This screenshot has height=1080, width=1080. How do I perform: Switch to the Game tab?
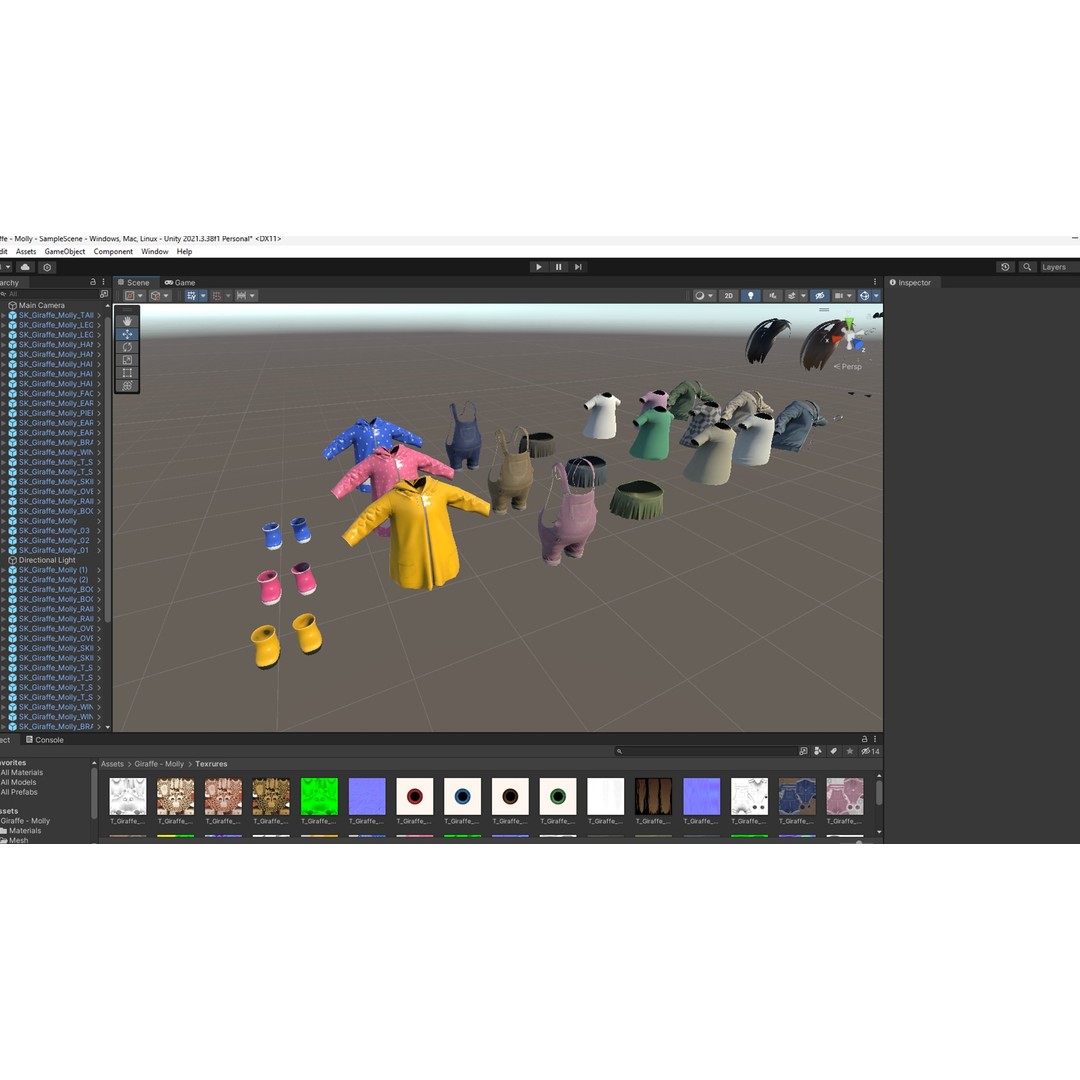tap(180, 282)
